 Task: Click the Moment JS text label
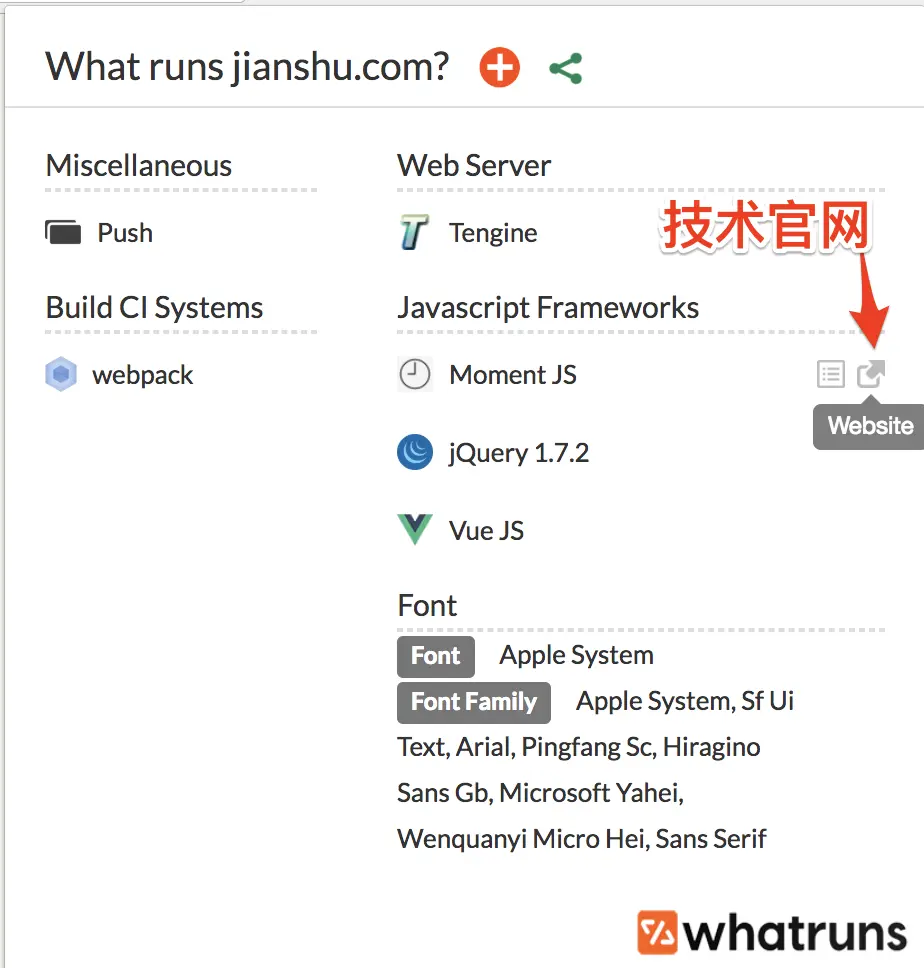(x=513, y=375)
